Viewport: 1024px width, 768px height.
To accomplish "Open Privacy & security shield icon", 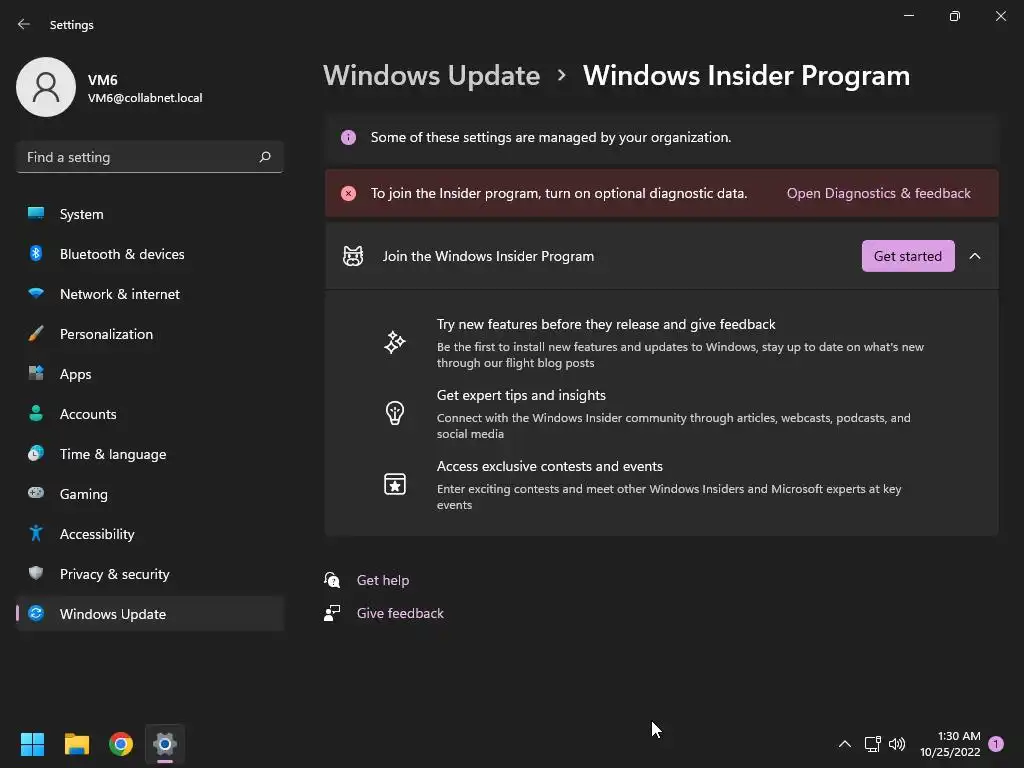I will (36, 574).
